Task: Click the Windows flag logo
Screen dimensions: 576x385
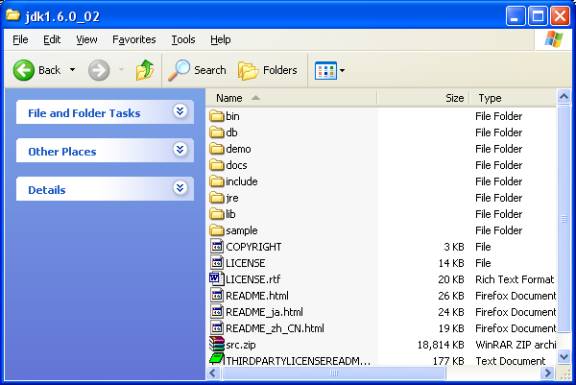Action: point(553,39)
